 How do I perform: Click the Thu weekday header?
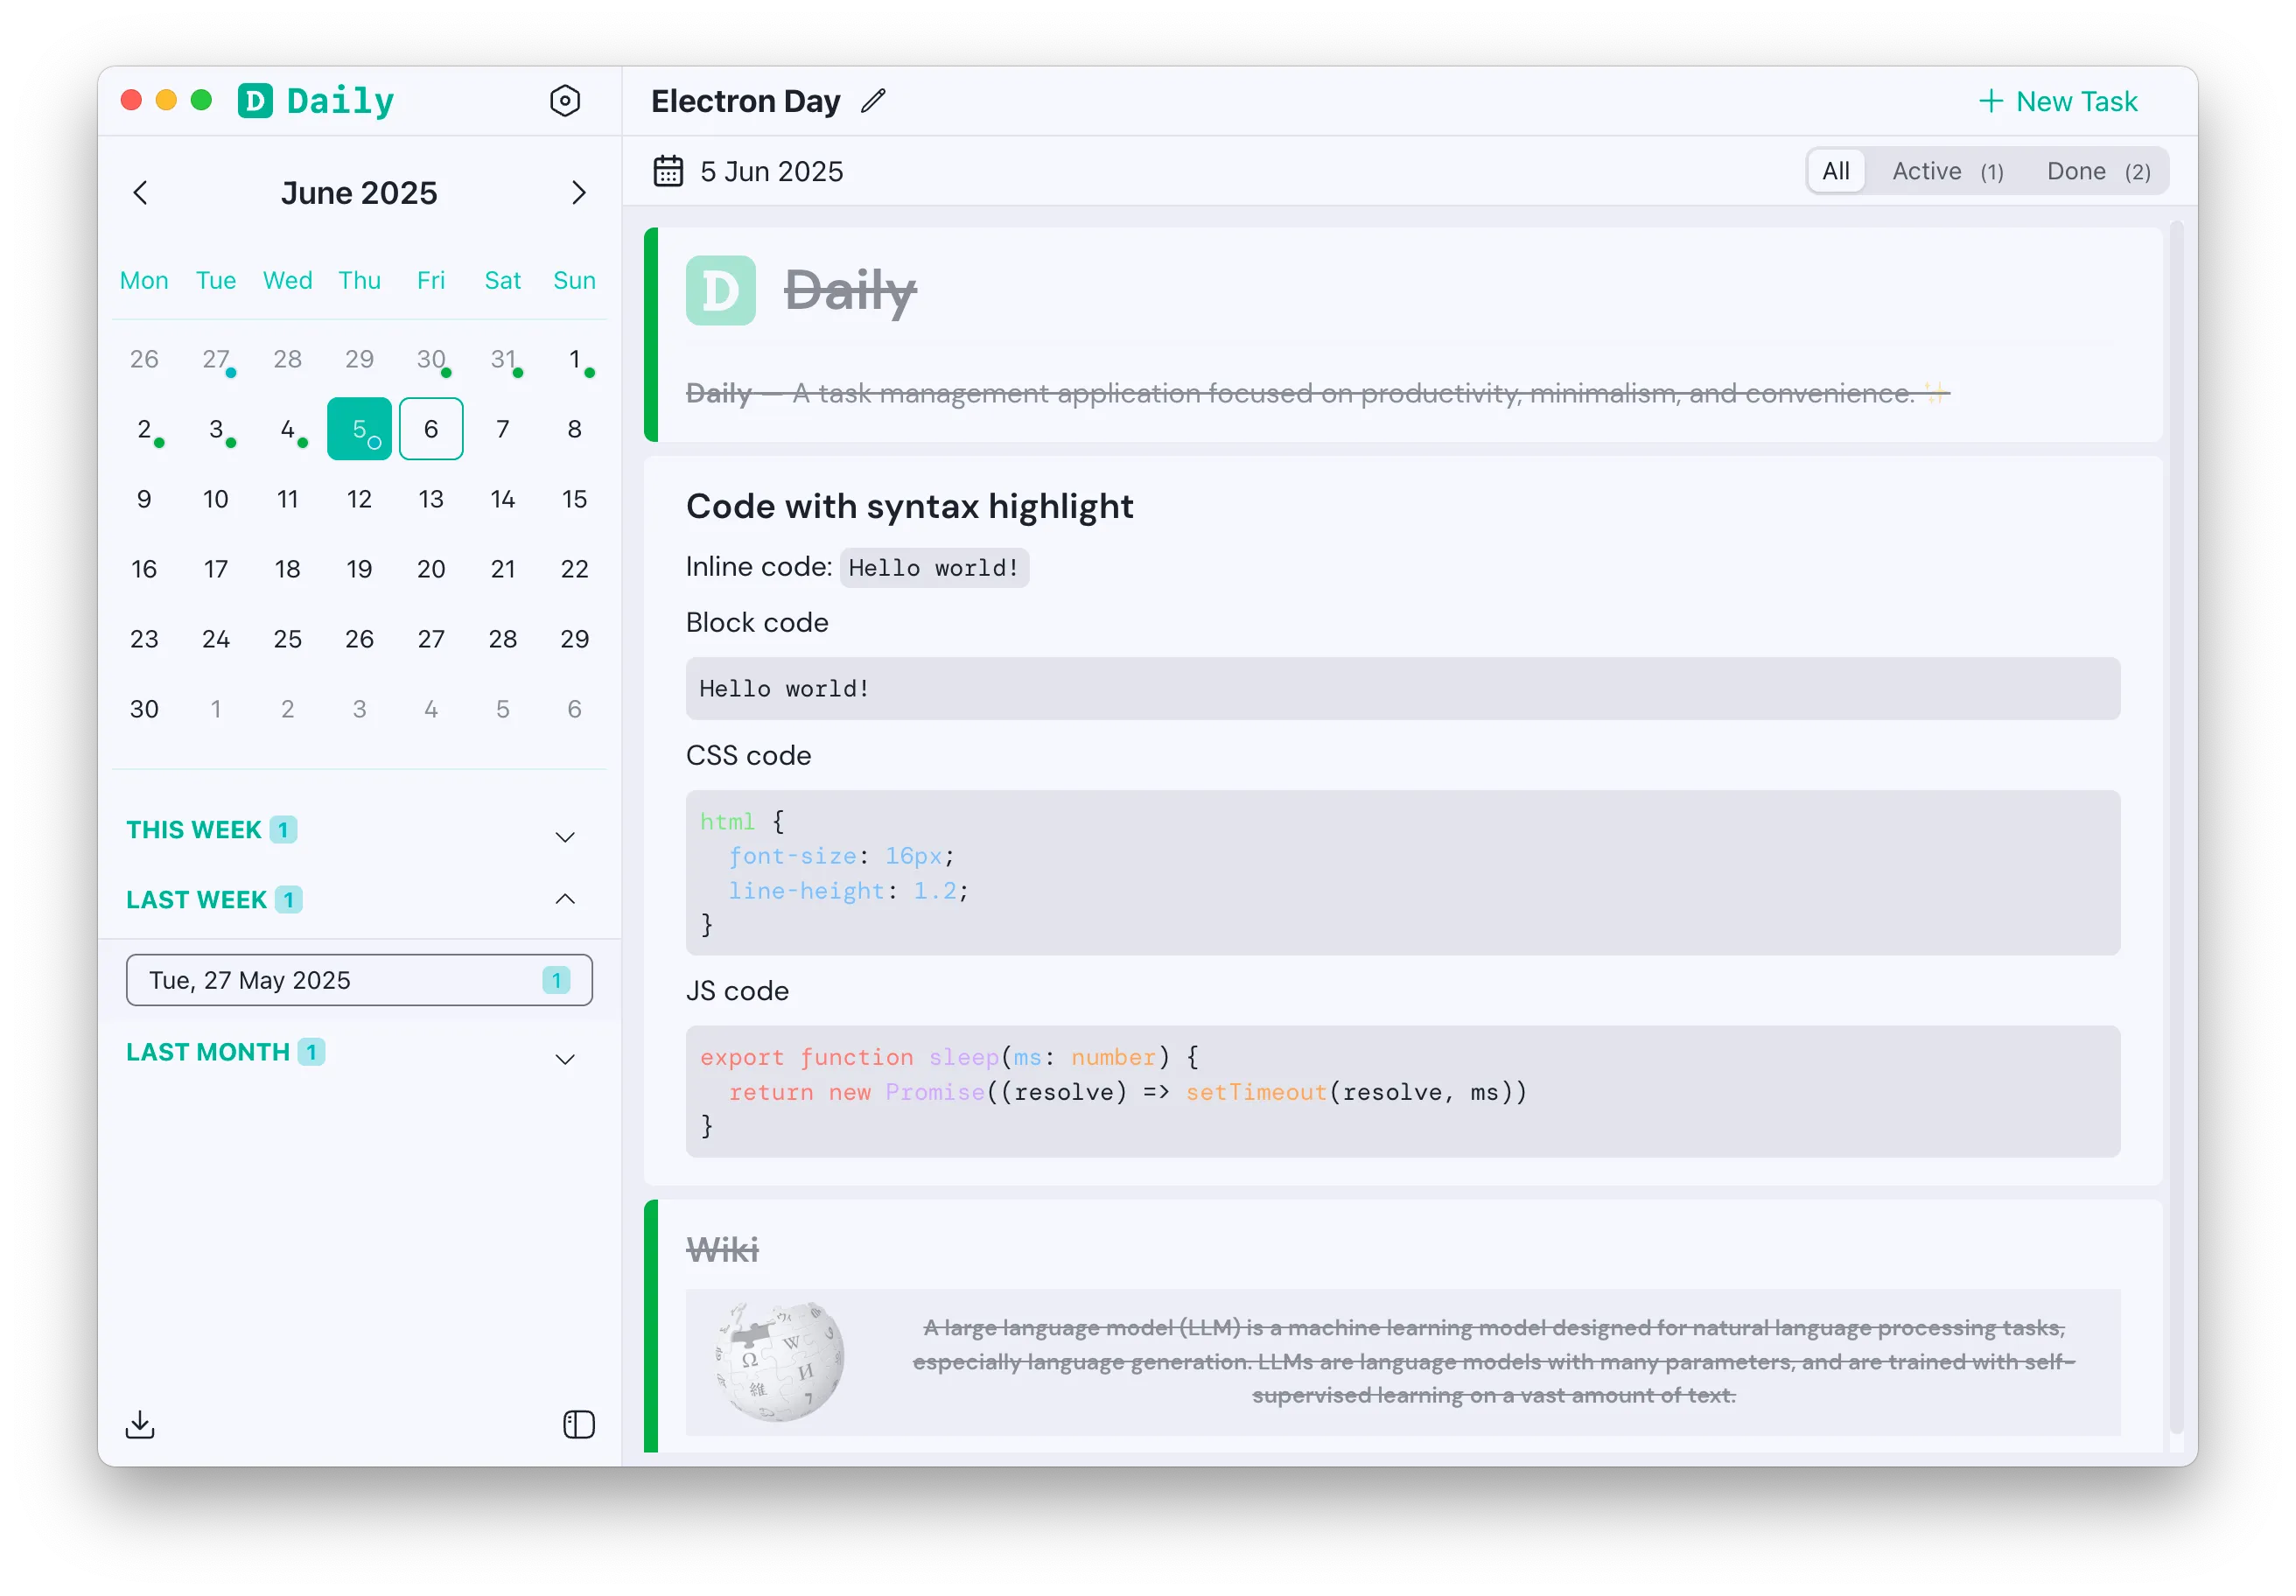(359, 280)
